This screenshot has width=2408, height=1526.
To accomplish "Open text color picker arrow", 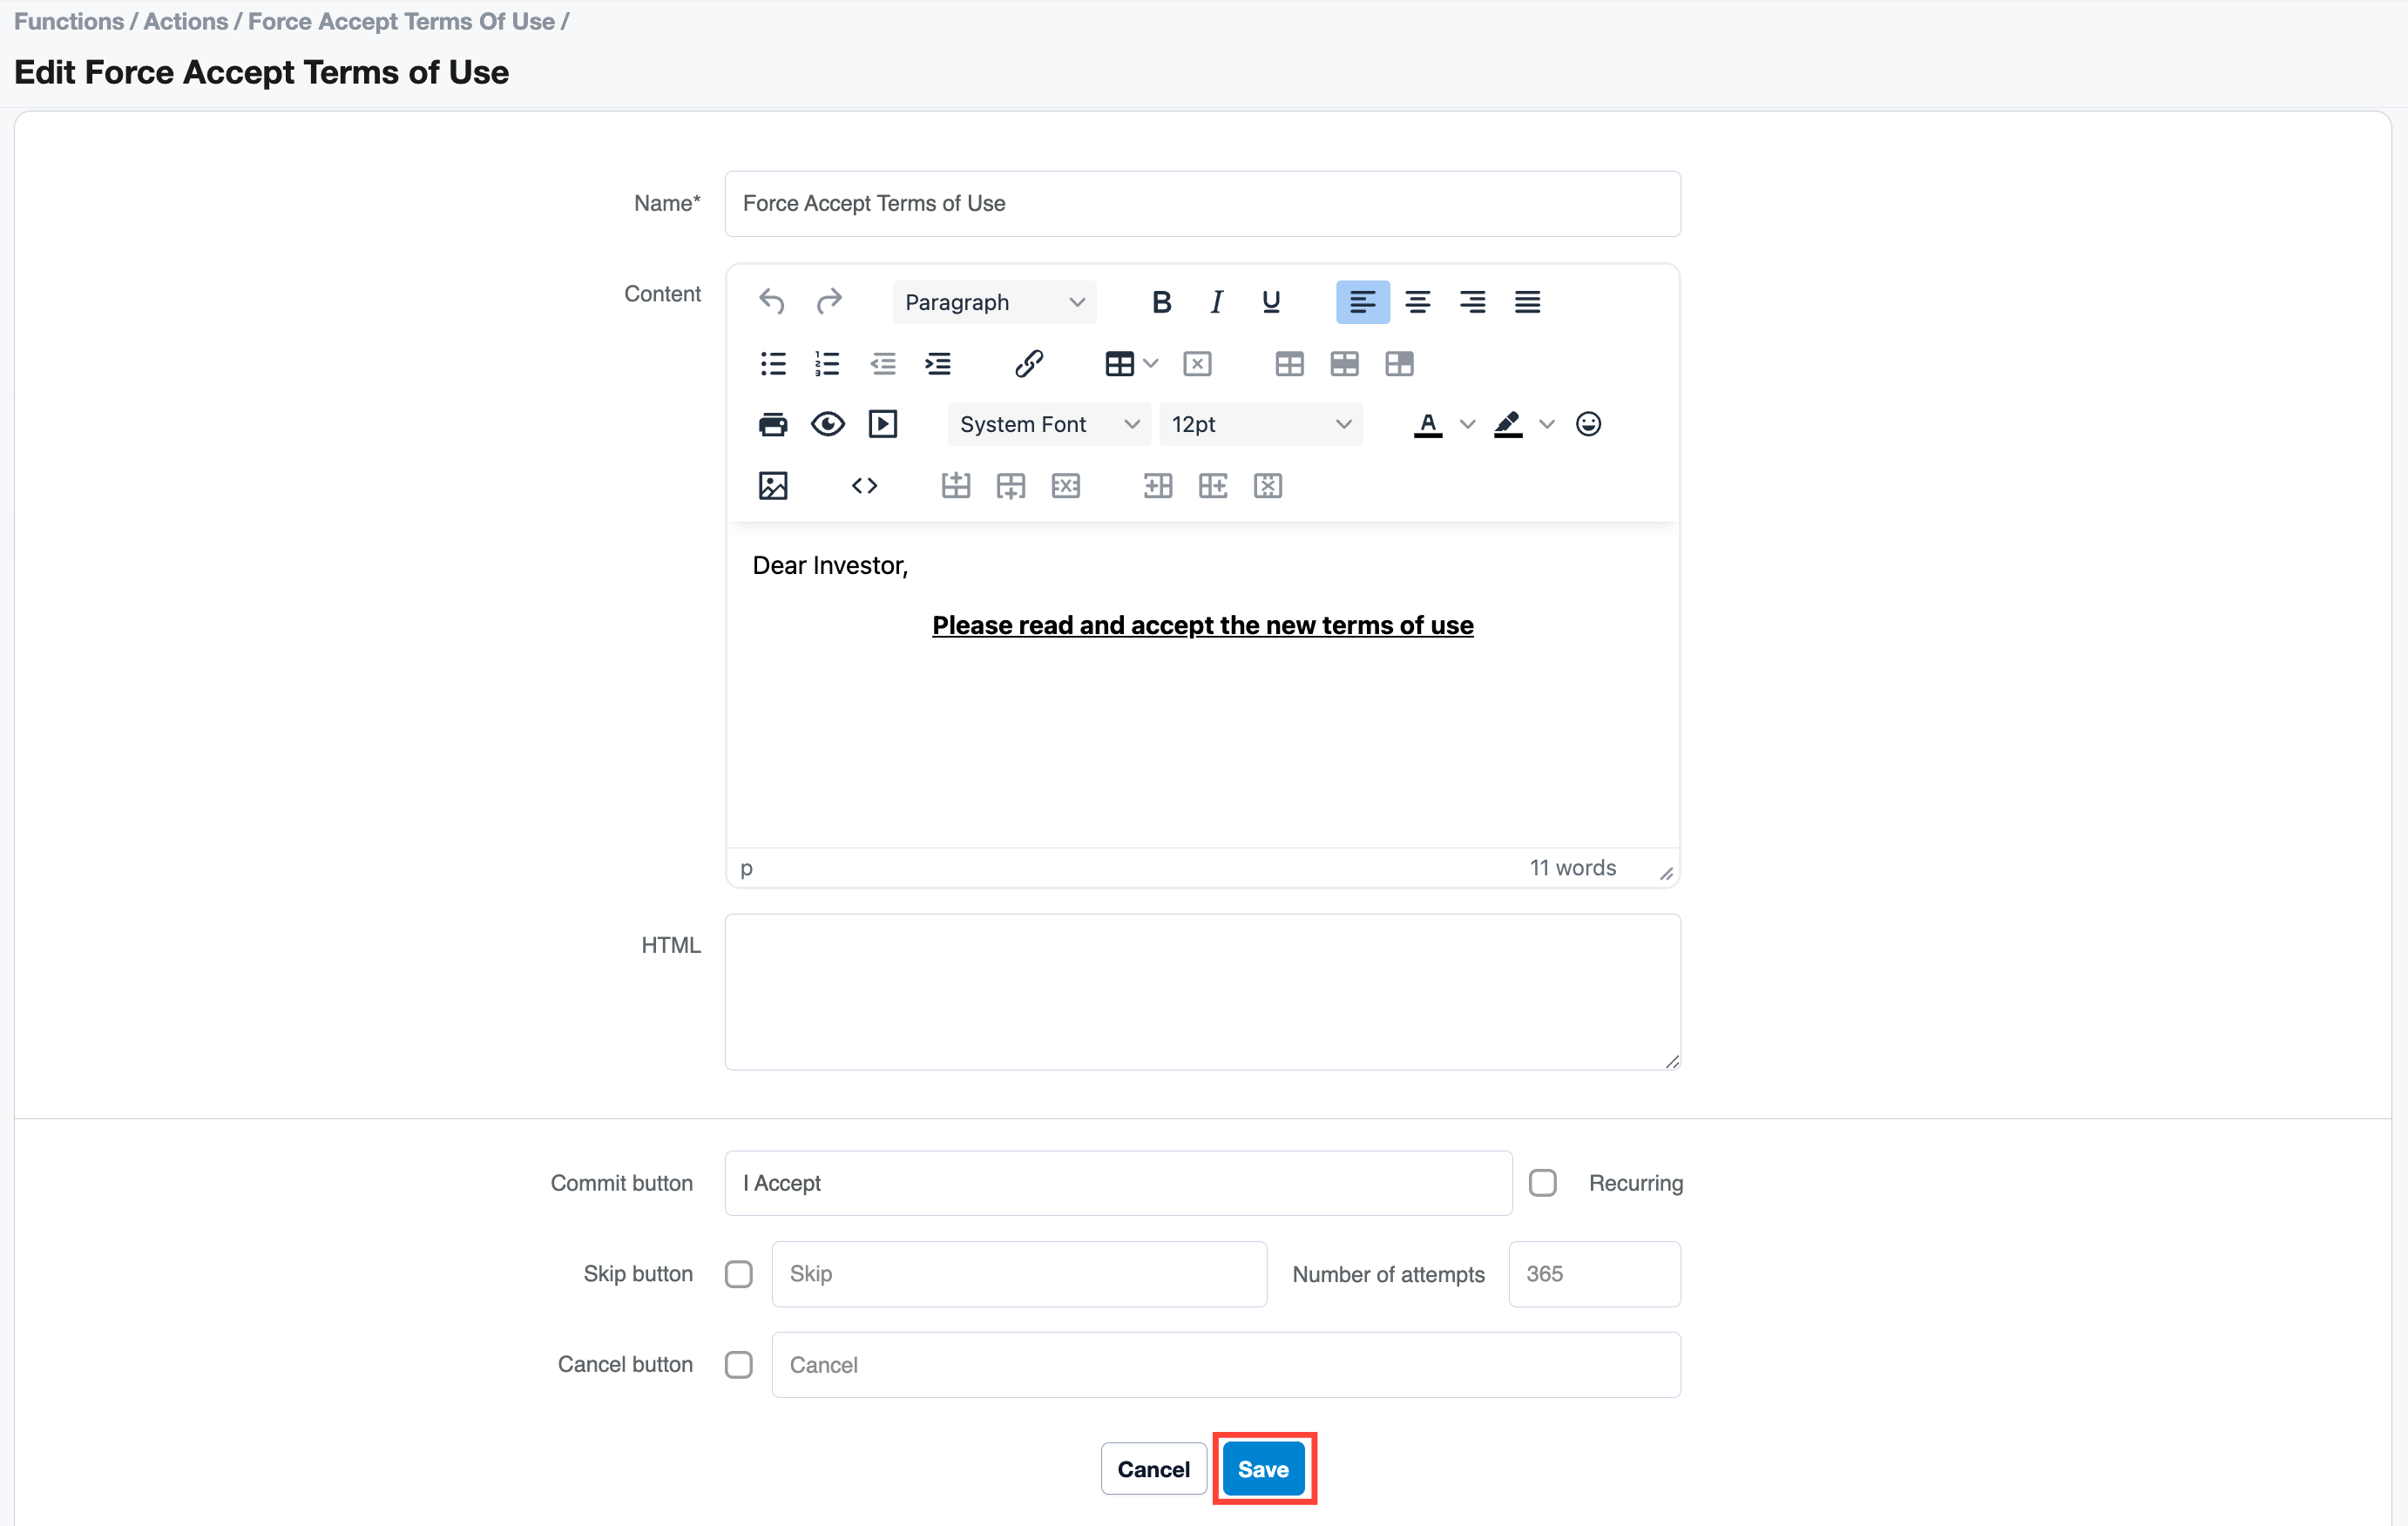I will (x=1467, y=424).
